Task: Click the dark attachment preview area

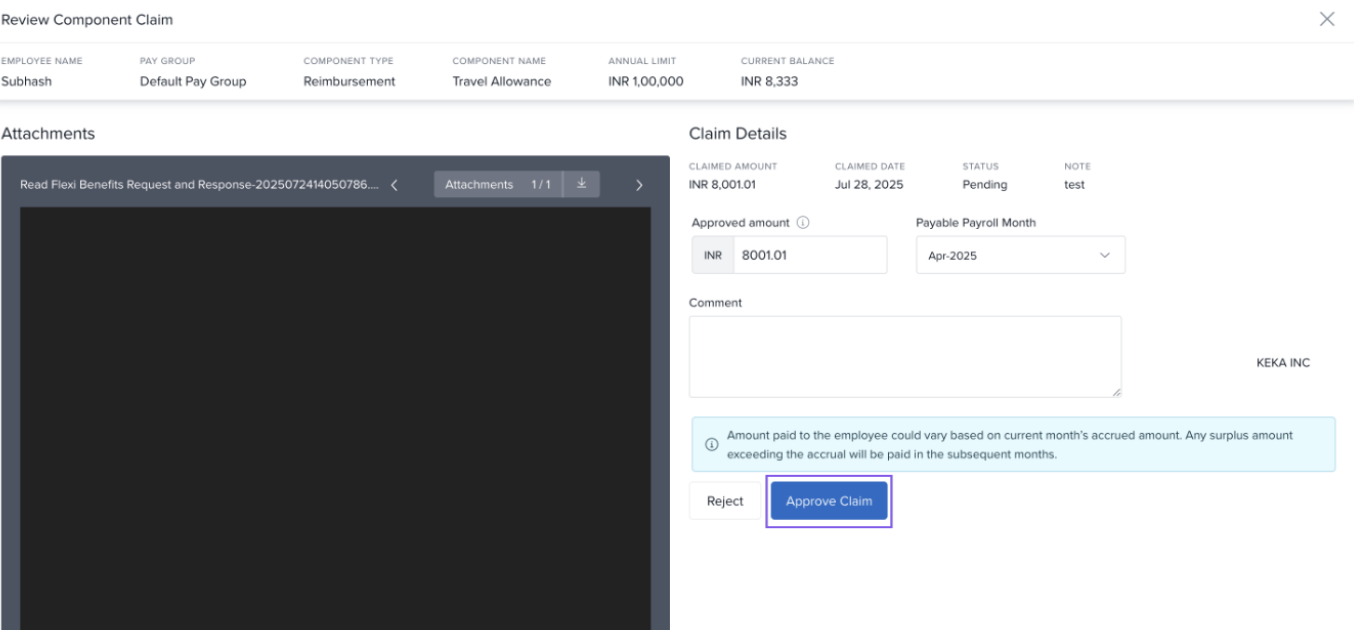Action: (335, 418)
